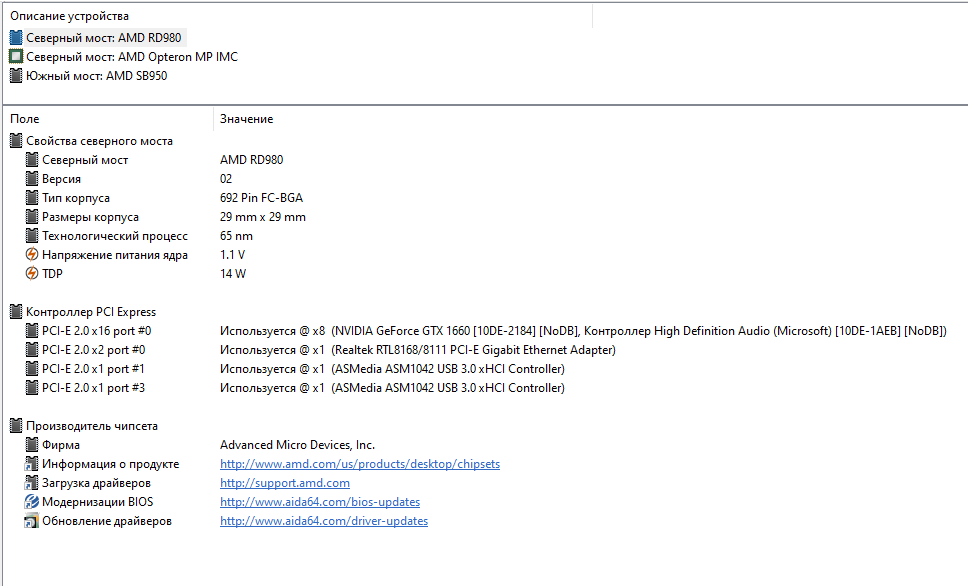This screenshot has width=968, height=586.
Task: Click the Напряжение питания ядра field label
Action: (x=115, y=255)
